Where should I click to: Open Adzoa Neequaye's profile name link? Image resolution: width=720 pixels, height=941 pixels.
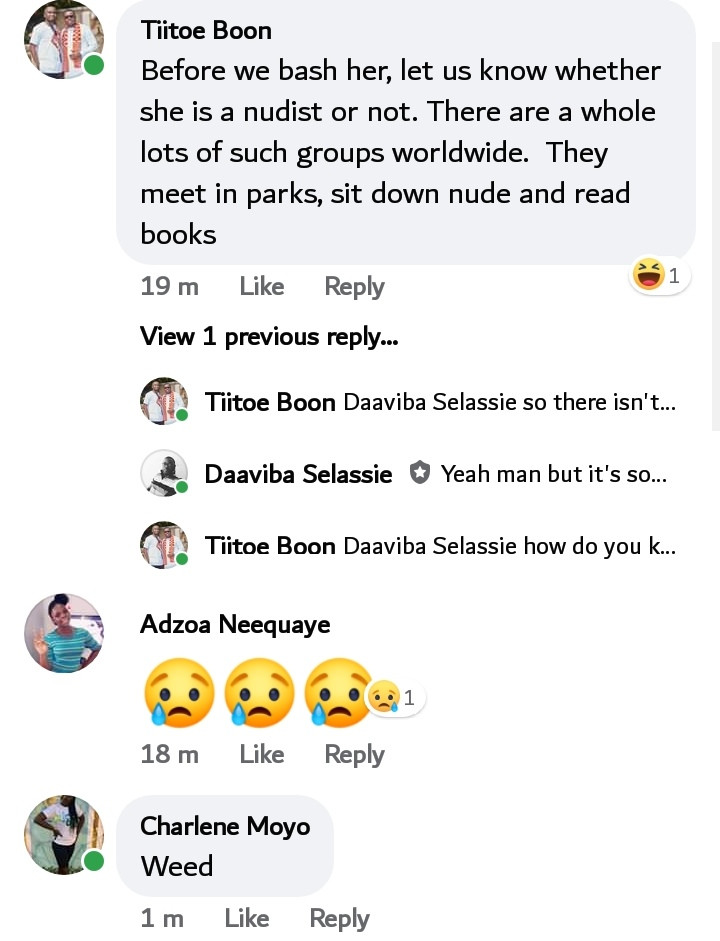(235, 625)
